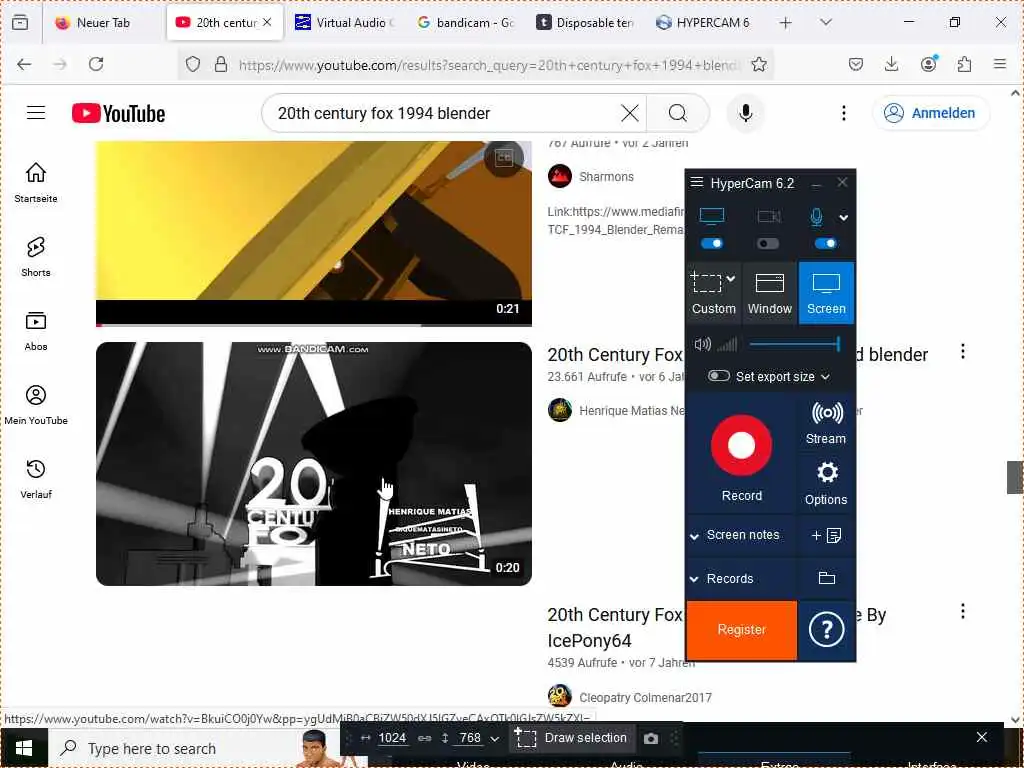The image size is (1024, 768).
Task: List all Firefox tabs chevron
Action: (825, 22)
